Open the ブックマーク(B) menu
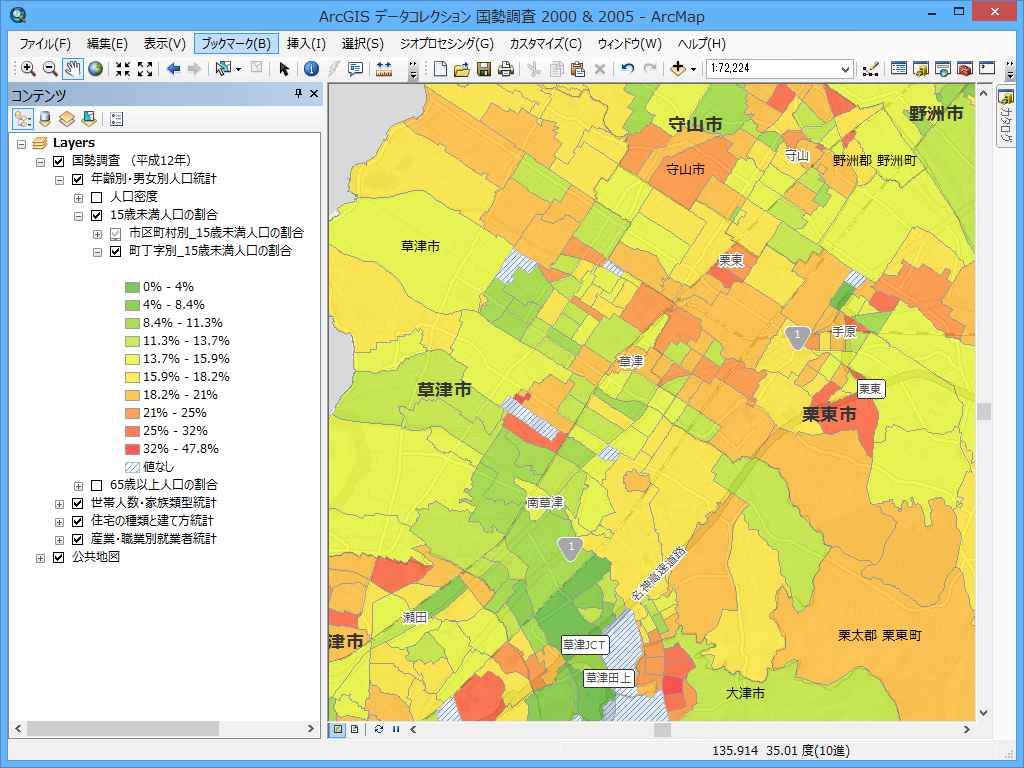This screenshot has height=768, width=1024. point(235,44)
